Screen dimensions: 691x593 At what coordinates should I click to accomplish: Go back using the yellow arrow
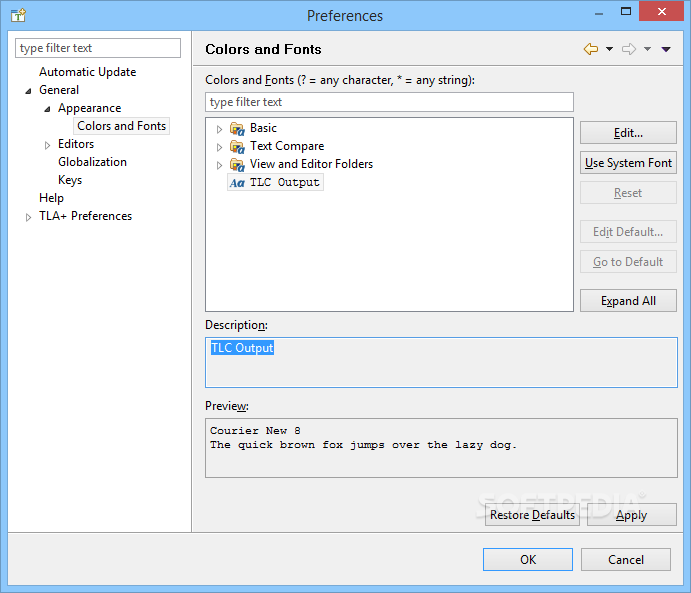click(x=591, y=49)
